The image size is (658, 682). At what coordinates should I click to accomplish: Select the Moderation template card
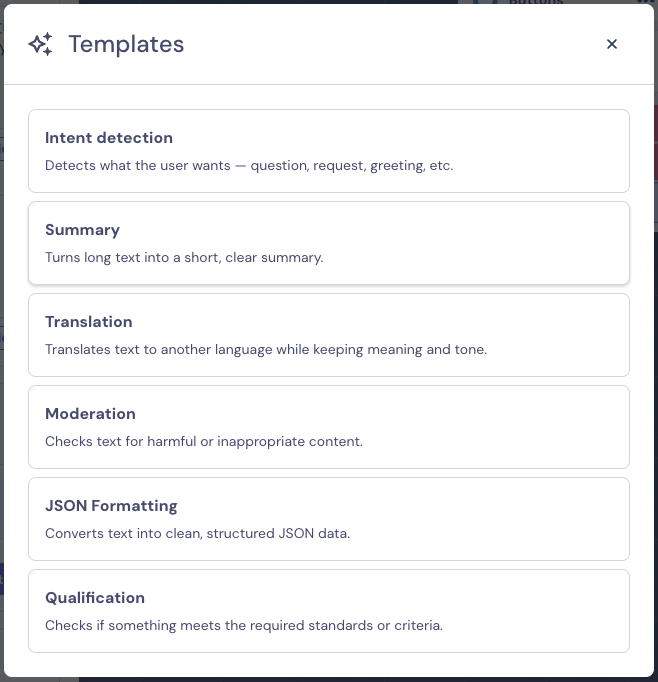328,427
